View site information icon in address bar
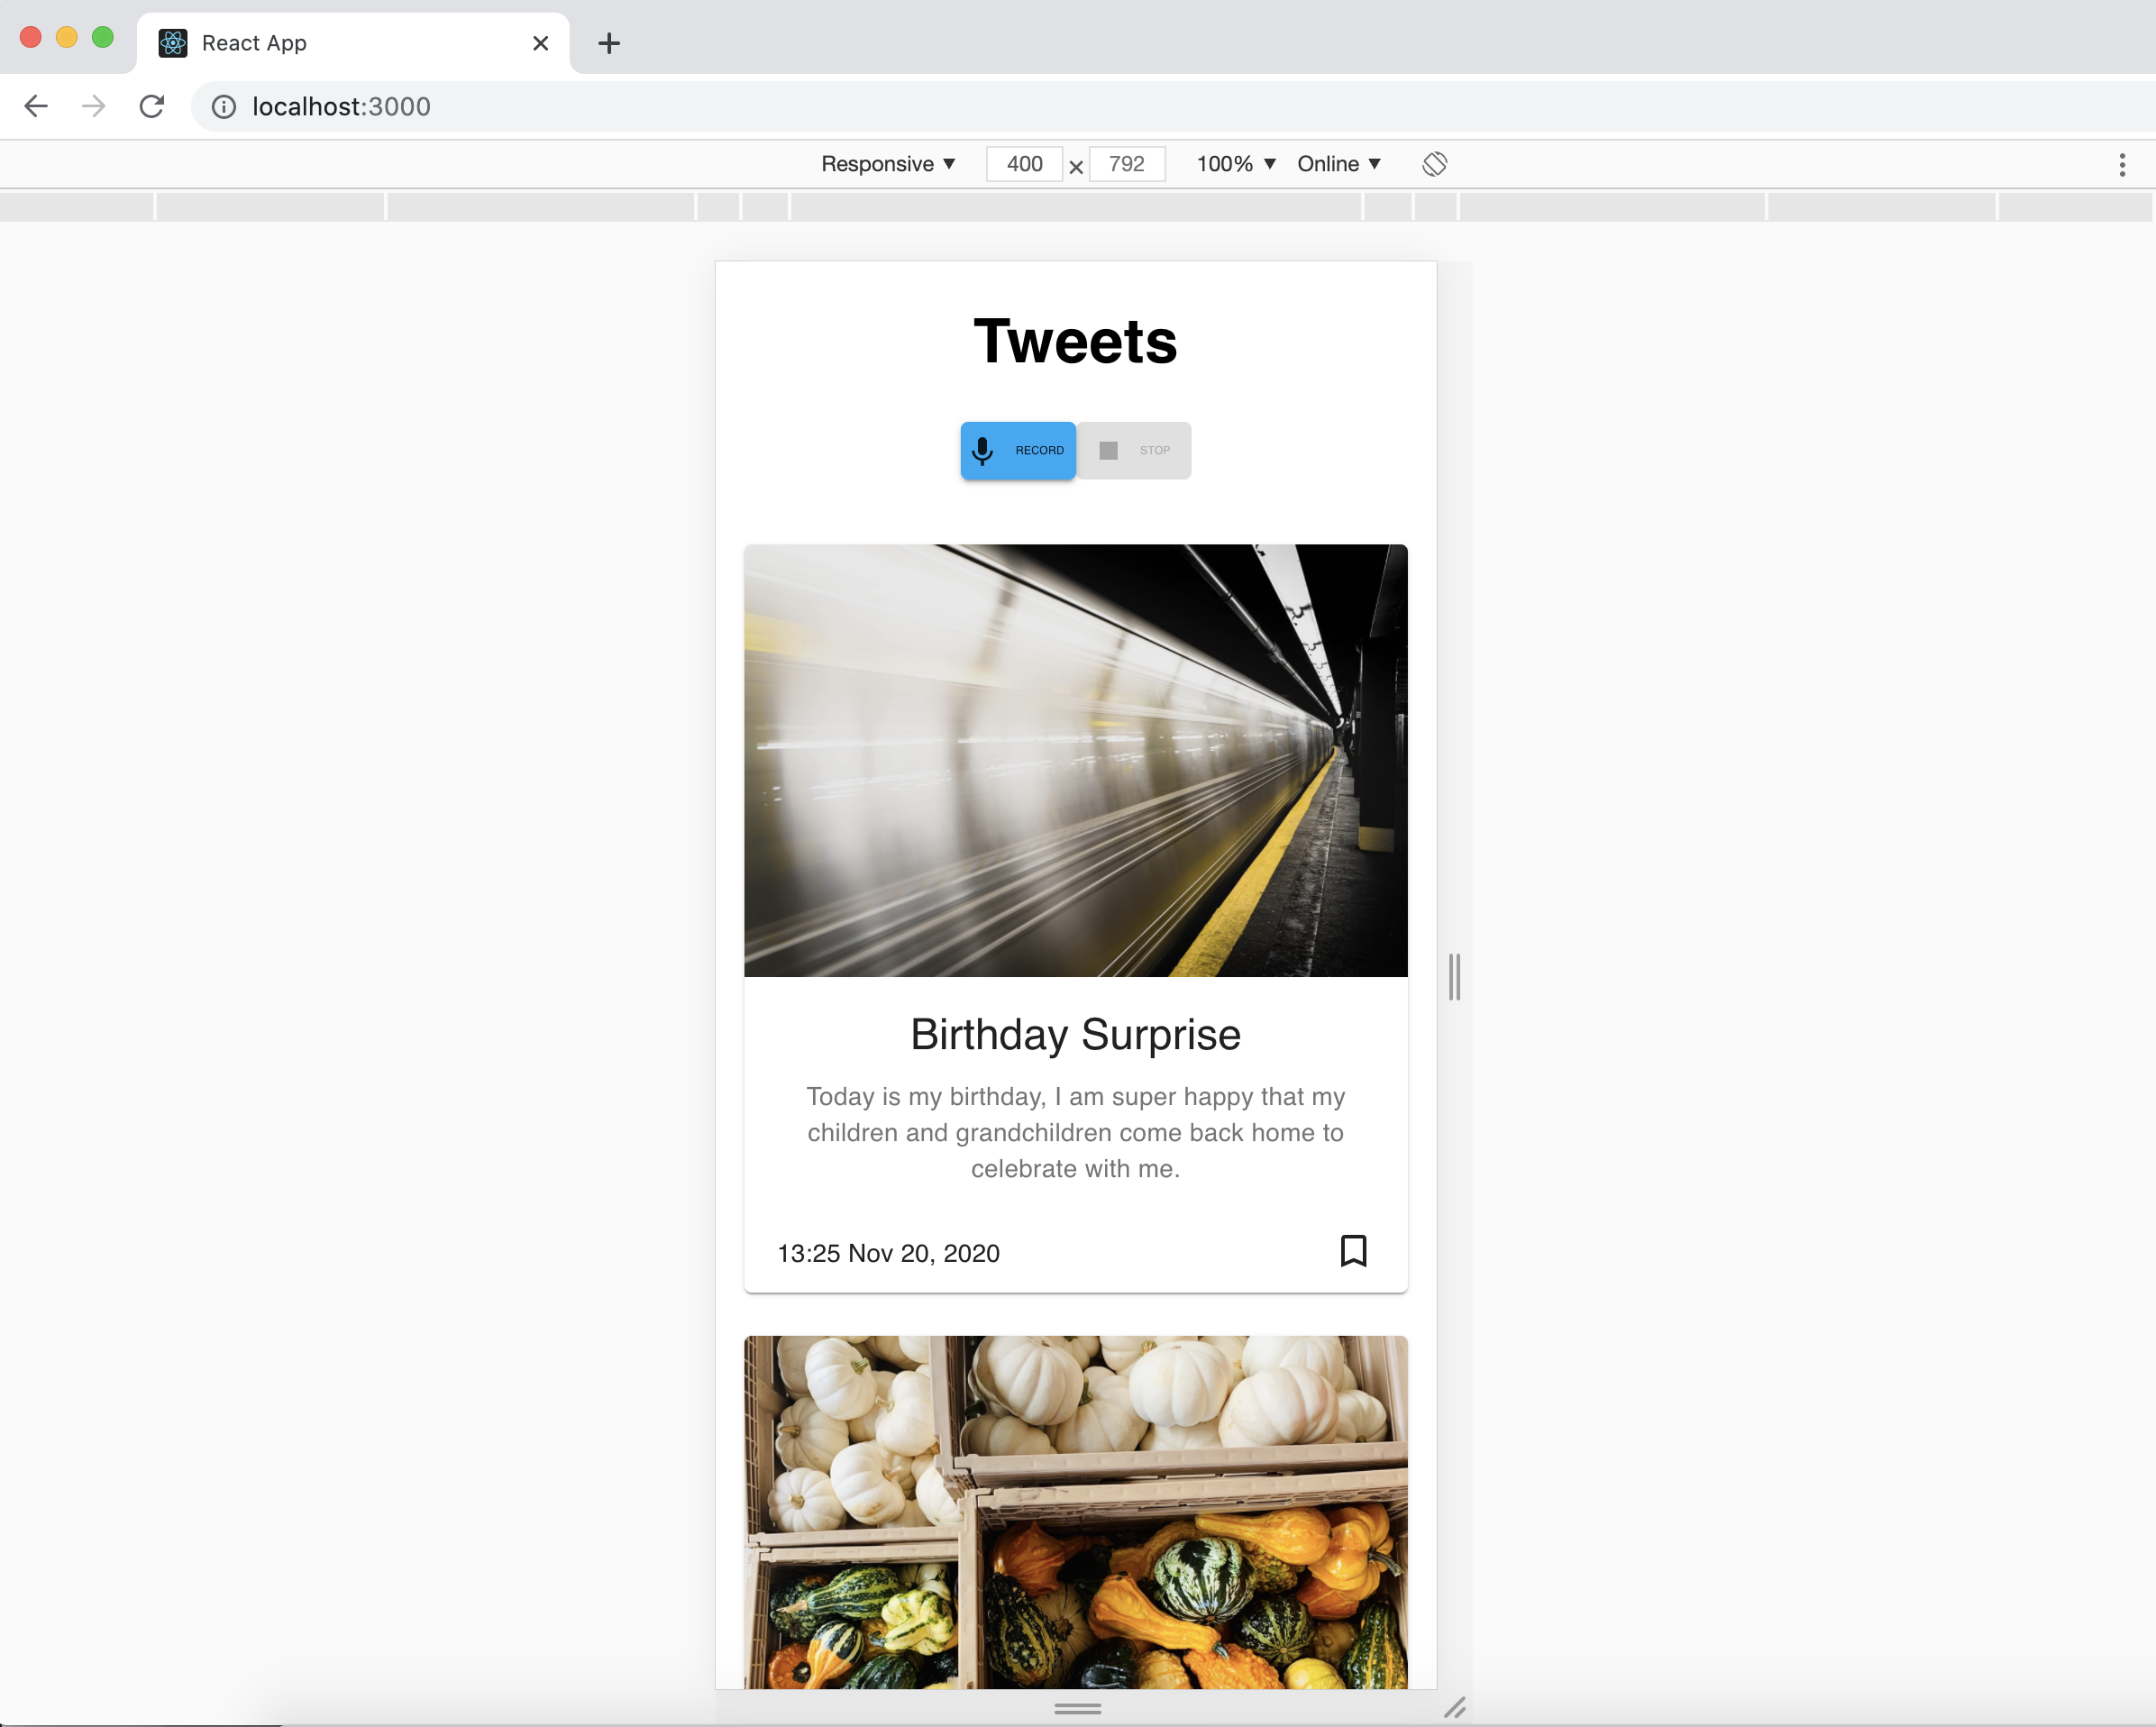The width and height of the screenshot is (2156, 1727). point(224,107)
